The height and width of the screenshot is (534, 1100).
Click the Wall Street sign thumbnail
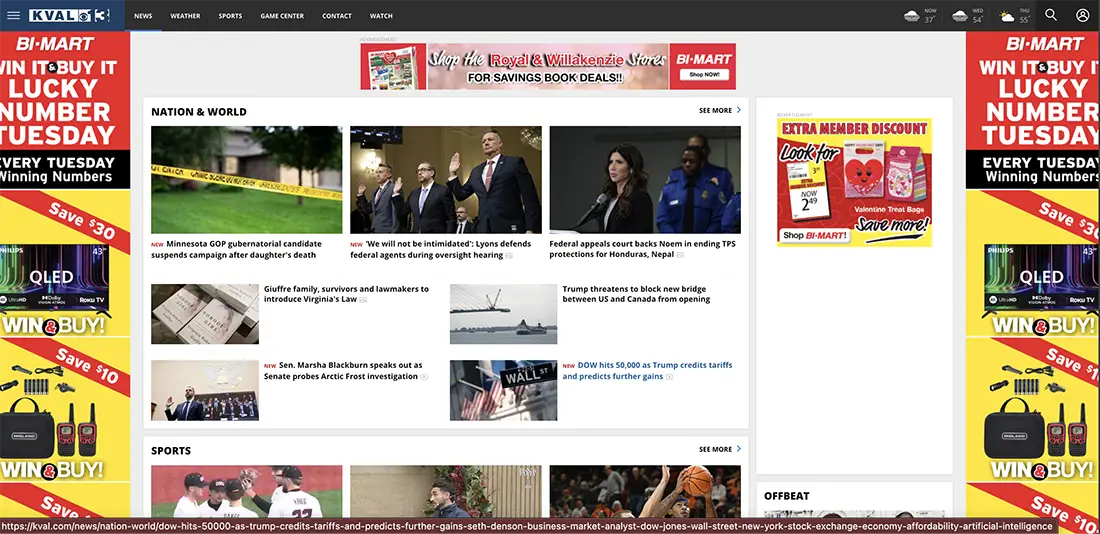click(x=503, y=390)
